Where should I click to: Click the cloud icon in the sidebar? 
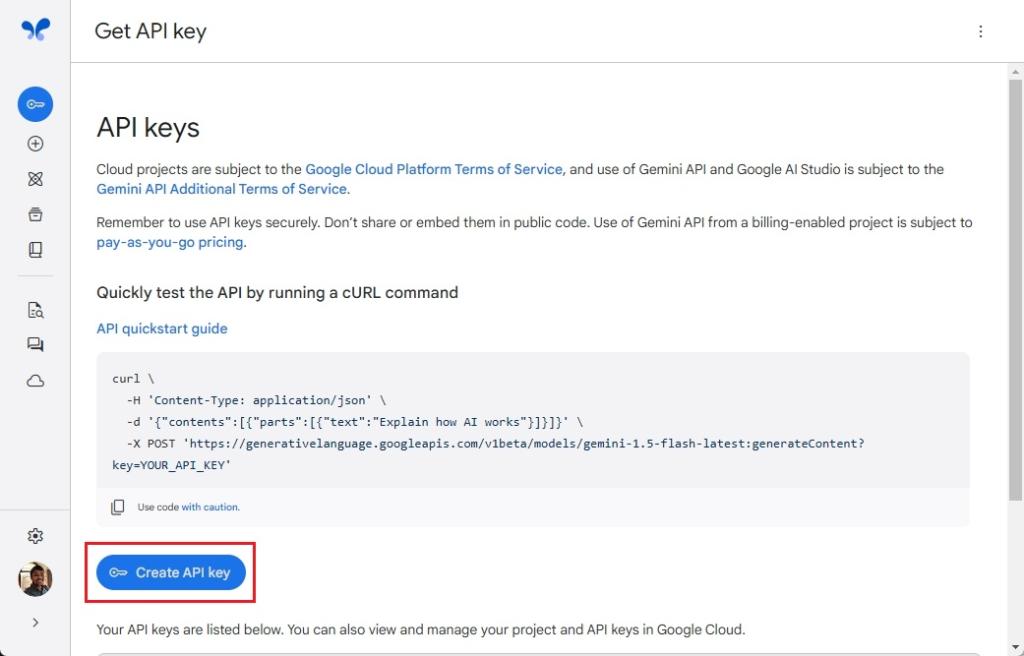[35, 381]
